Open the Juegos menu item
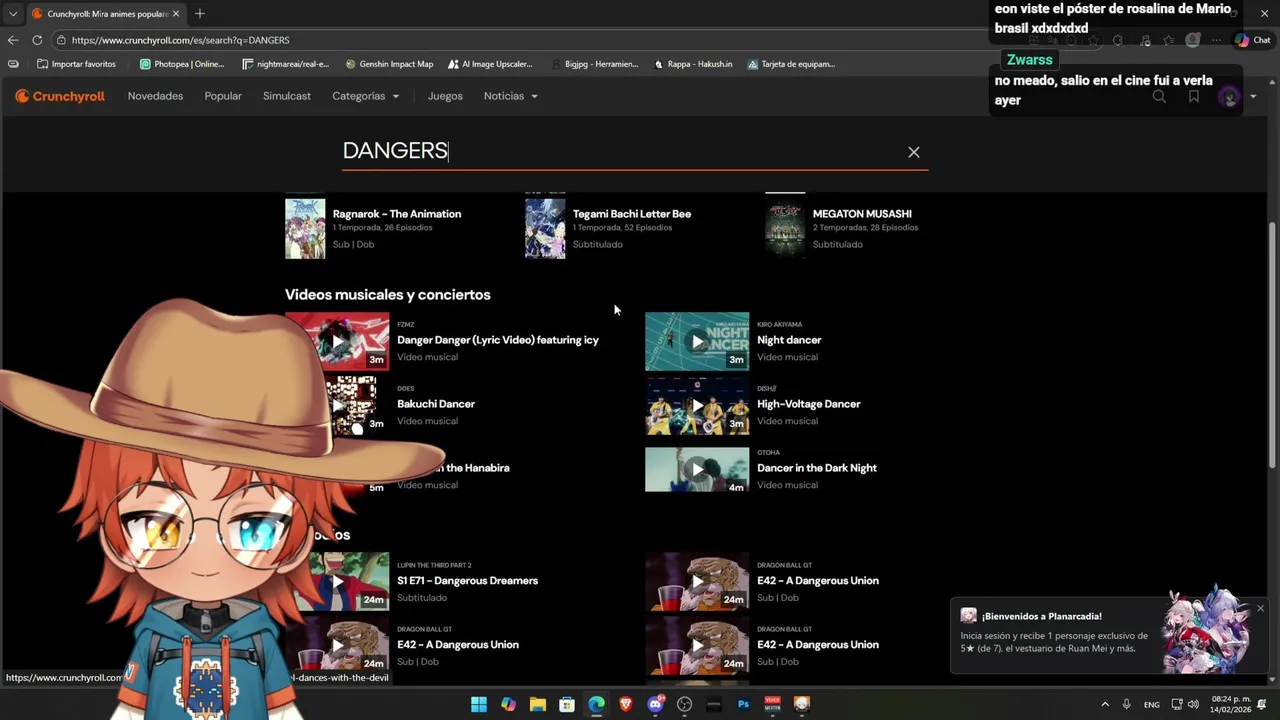This screenshot has height=720, width=1280. click(445, 96)
